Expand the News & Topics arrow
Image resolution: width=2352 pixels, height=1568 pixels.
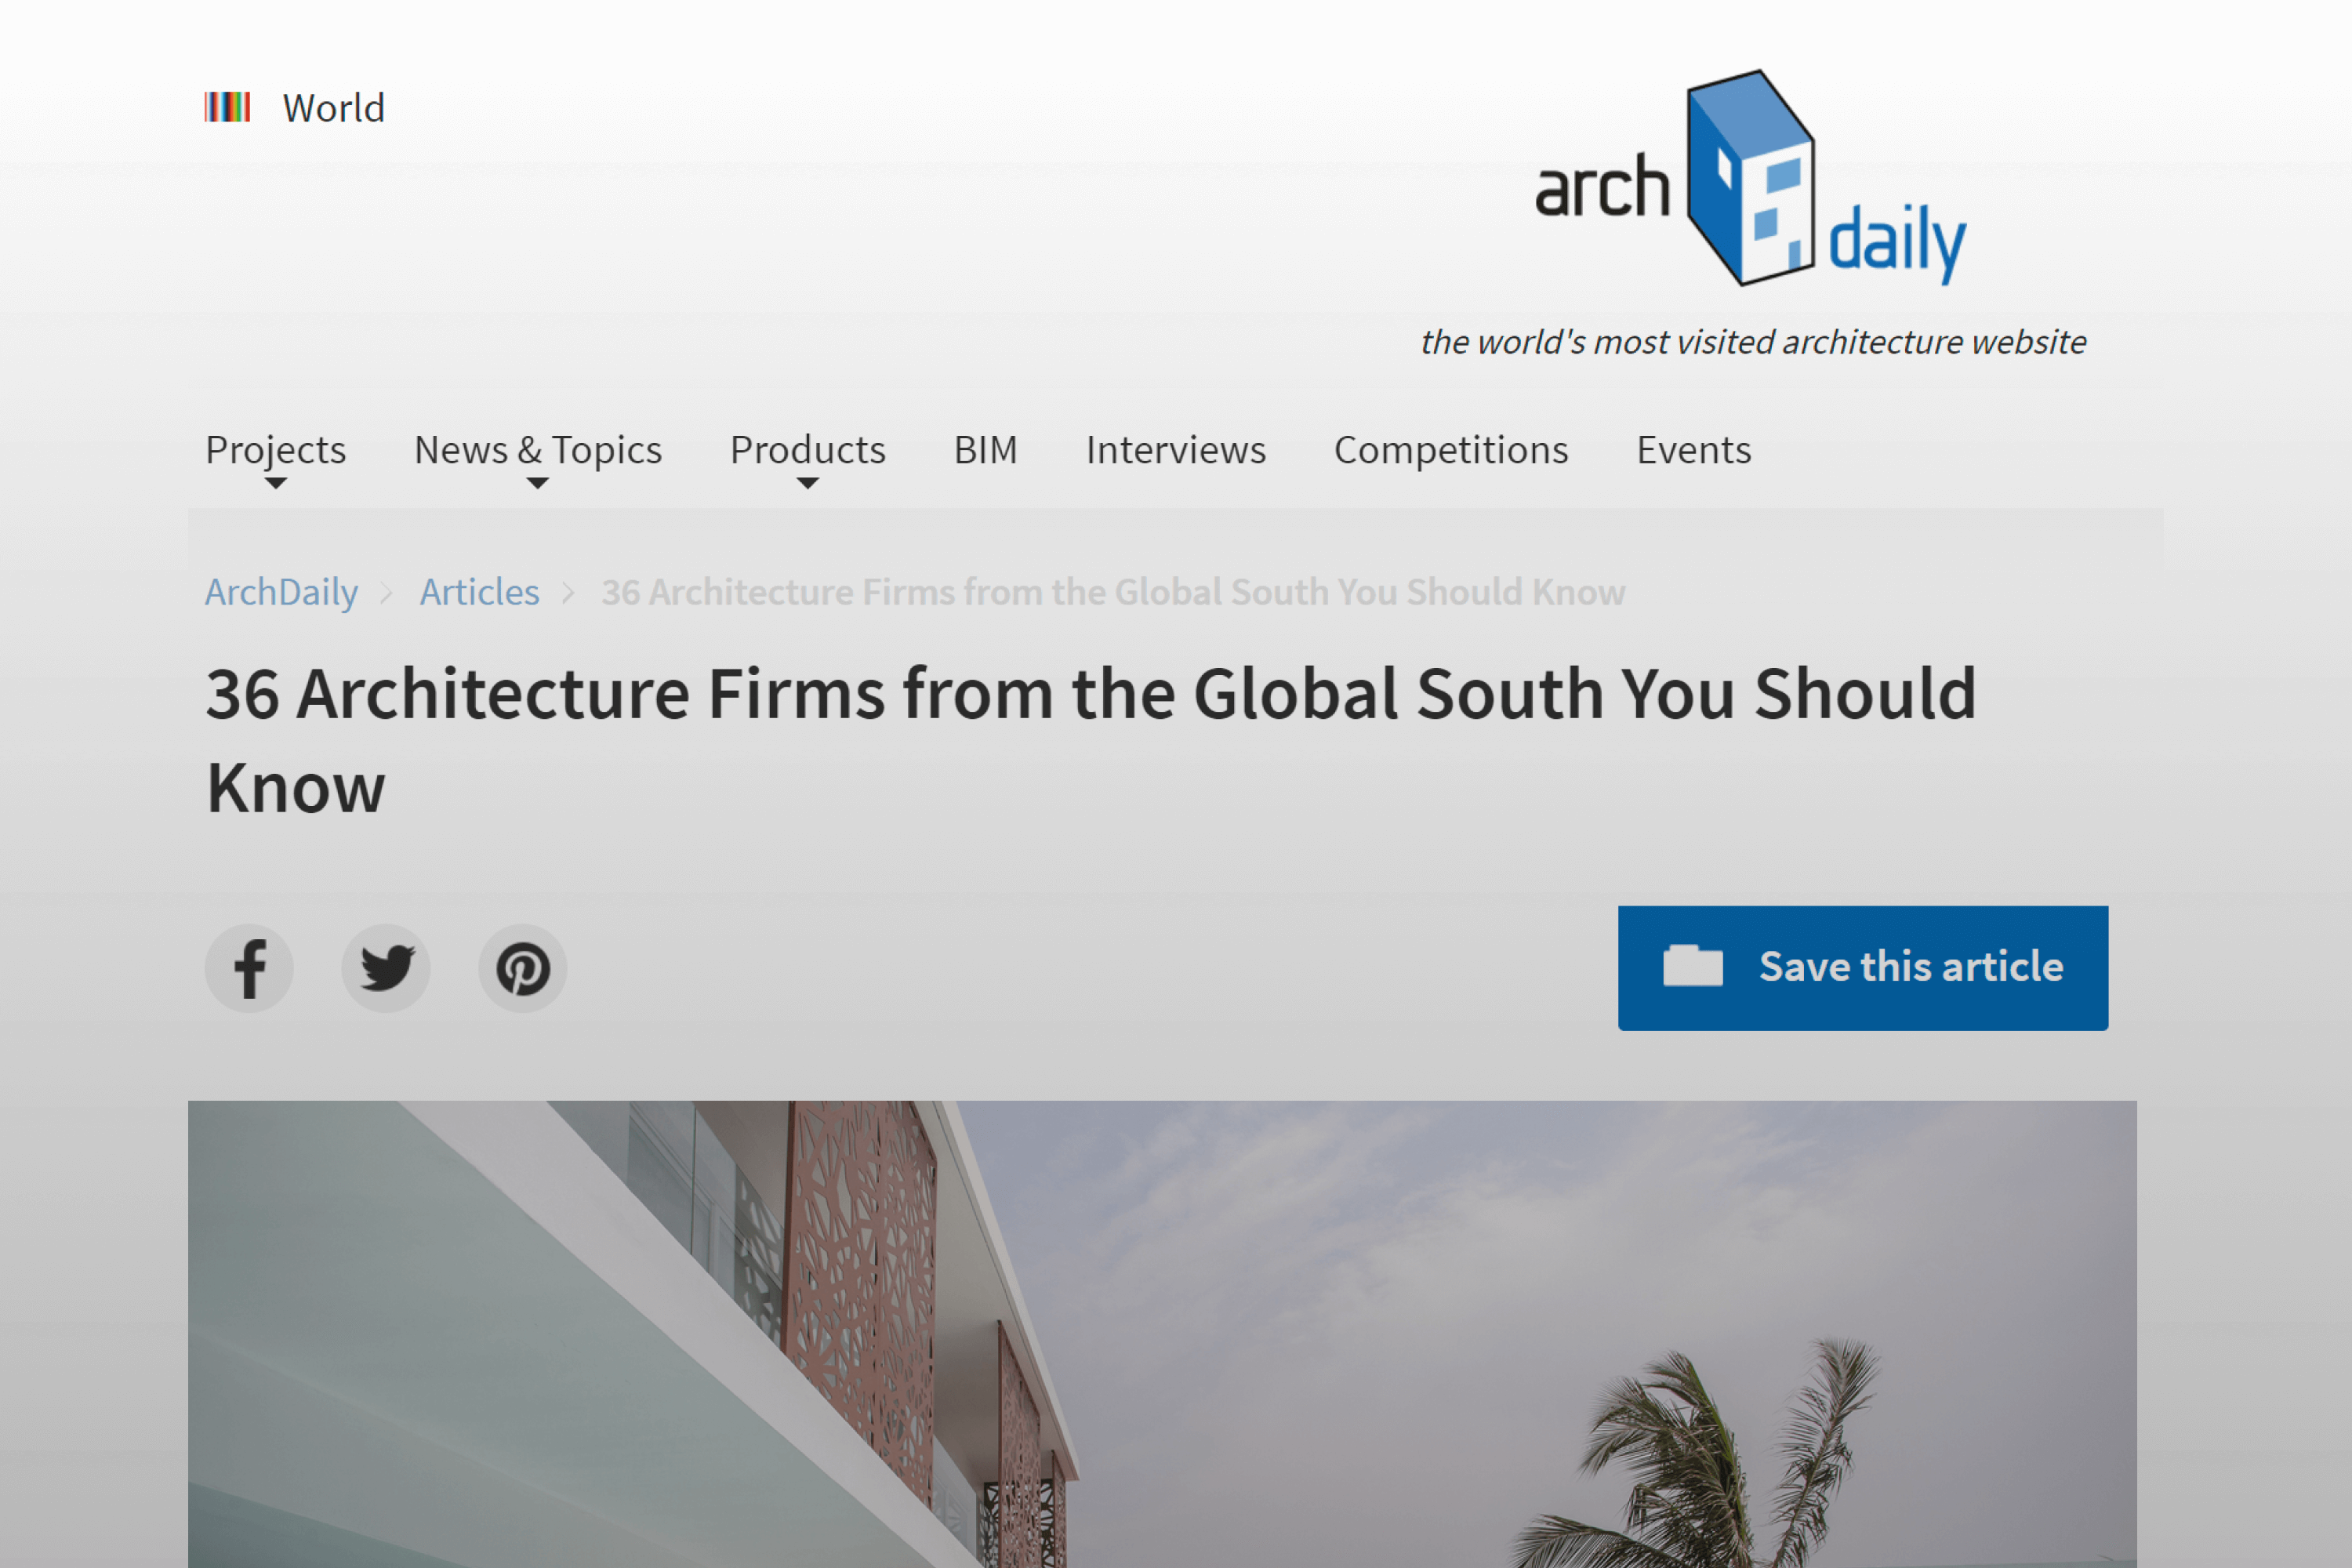click(537, 484)
